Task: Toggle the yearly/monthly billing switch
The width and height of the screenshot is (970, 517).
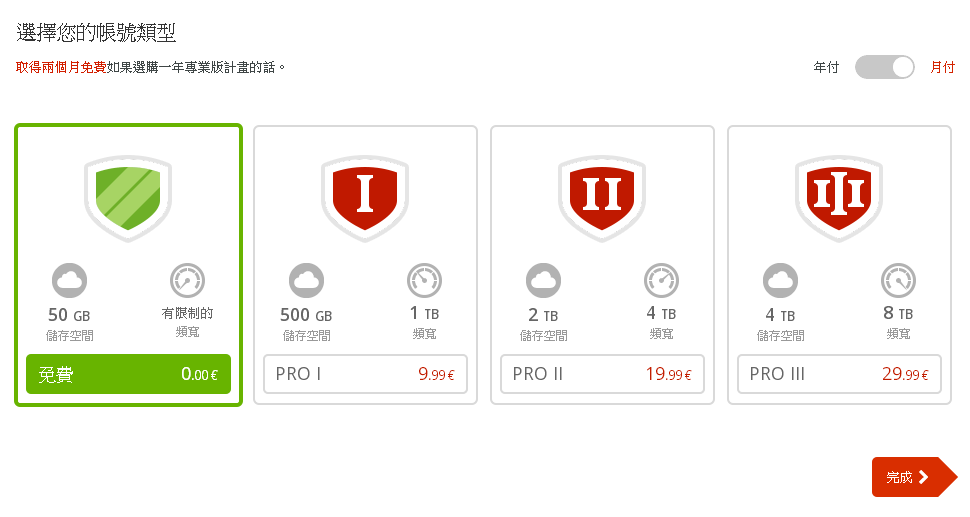Action: click(x=885, y=67)
